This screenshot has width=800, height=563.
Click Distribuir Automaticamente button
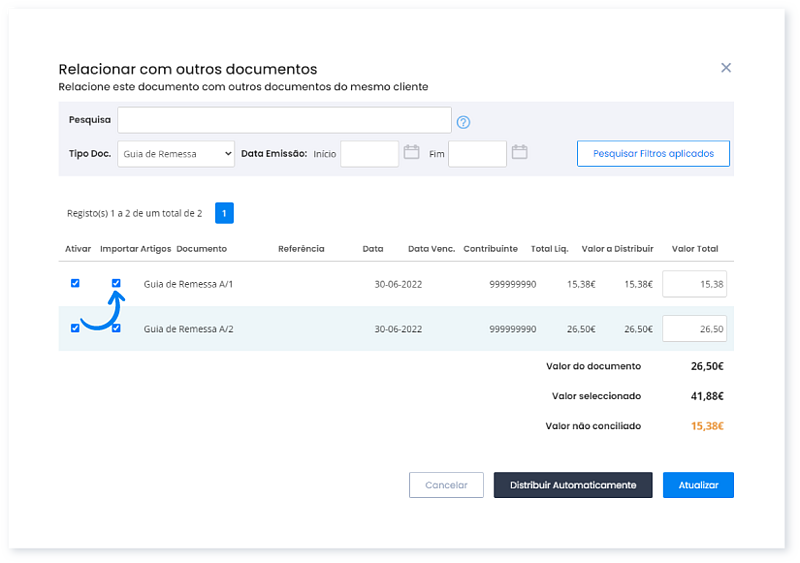coord(573,485)
